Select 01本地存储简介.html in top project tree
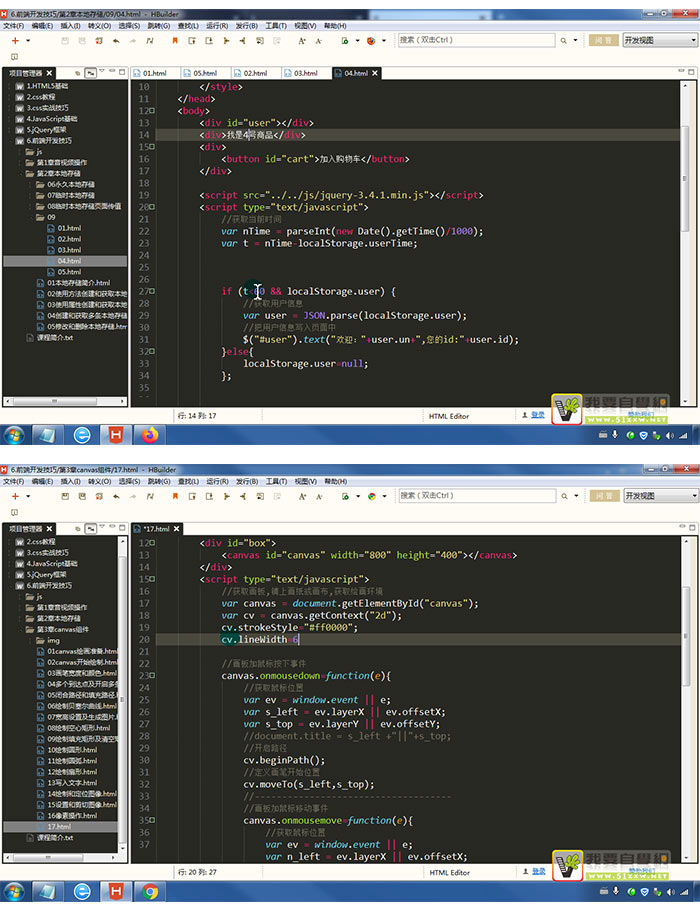 click(x=78, y=283)
